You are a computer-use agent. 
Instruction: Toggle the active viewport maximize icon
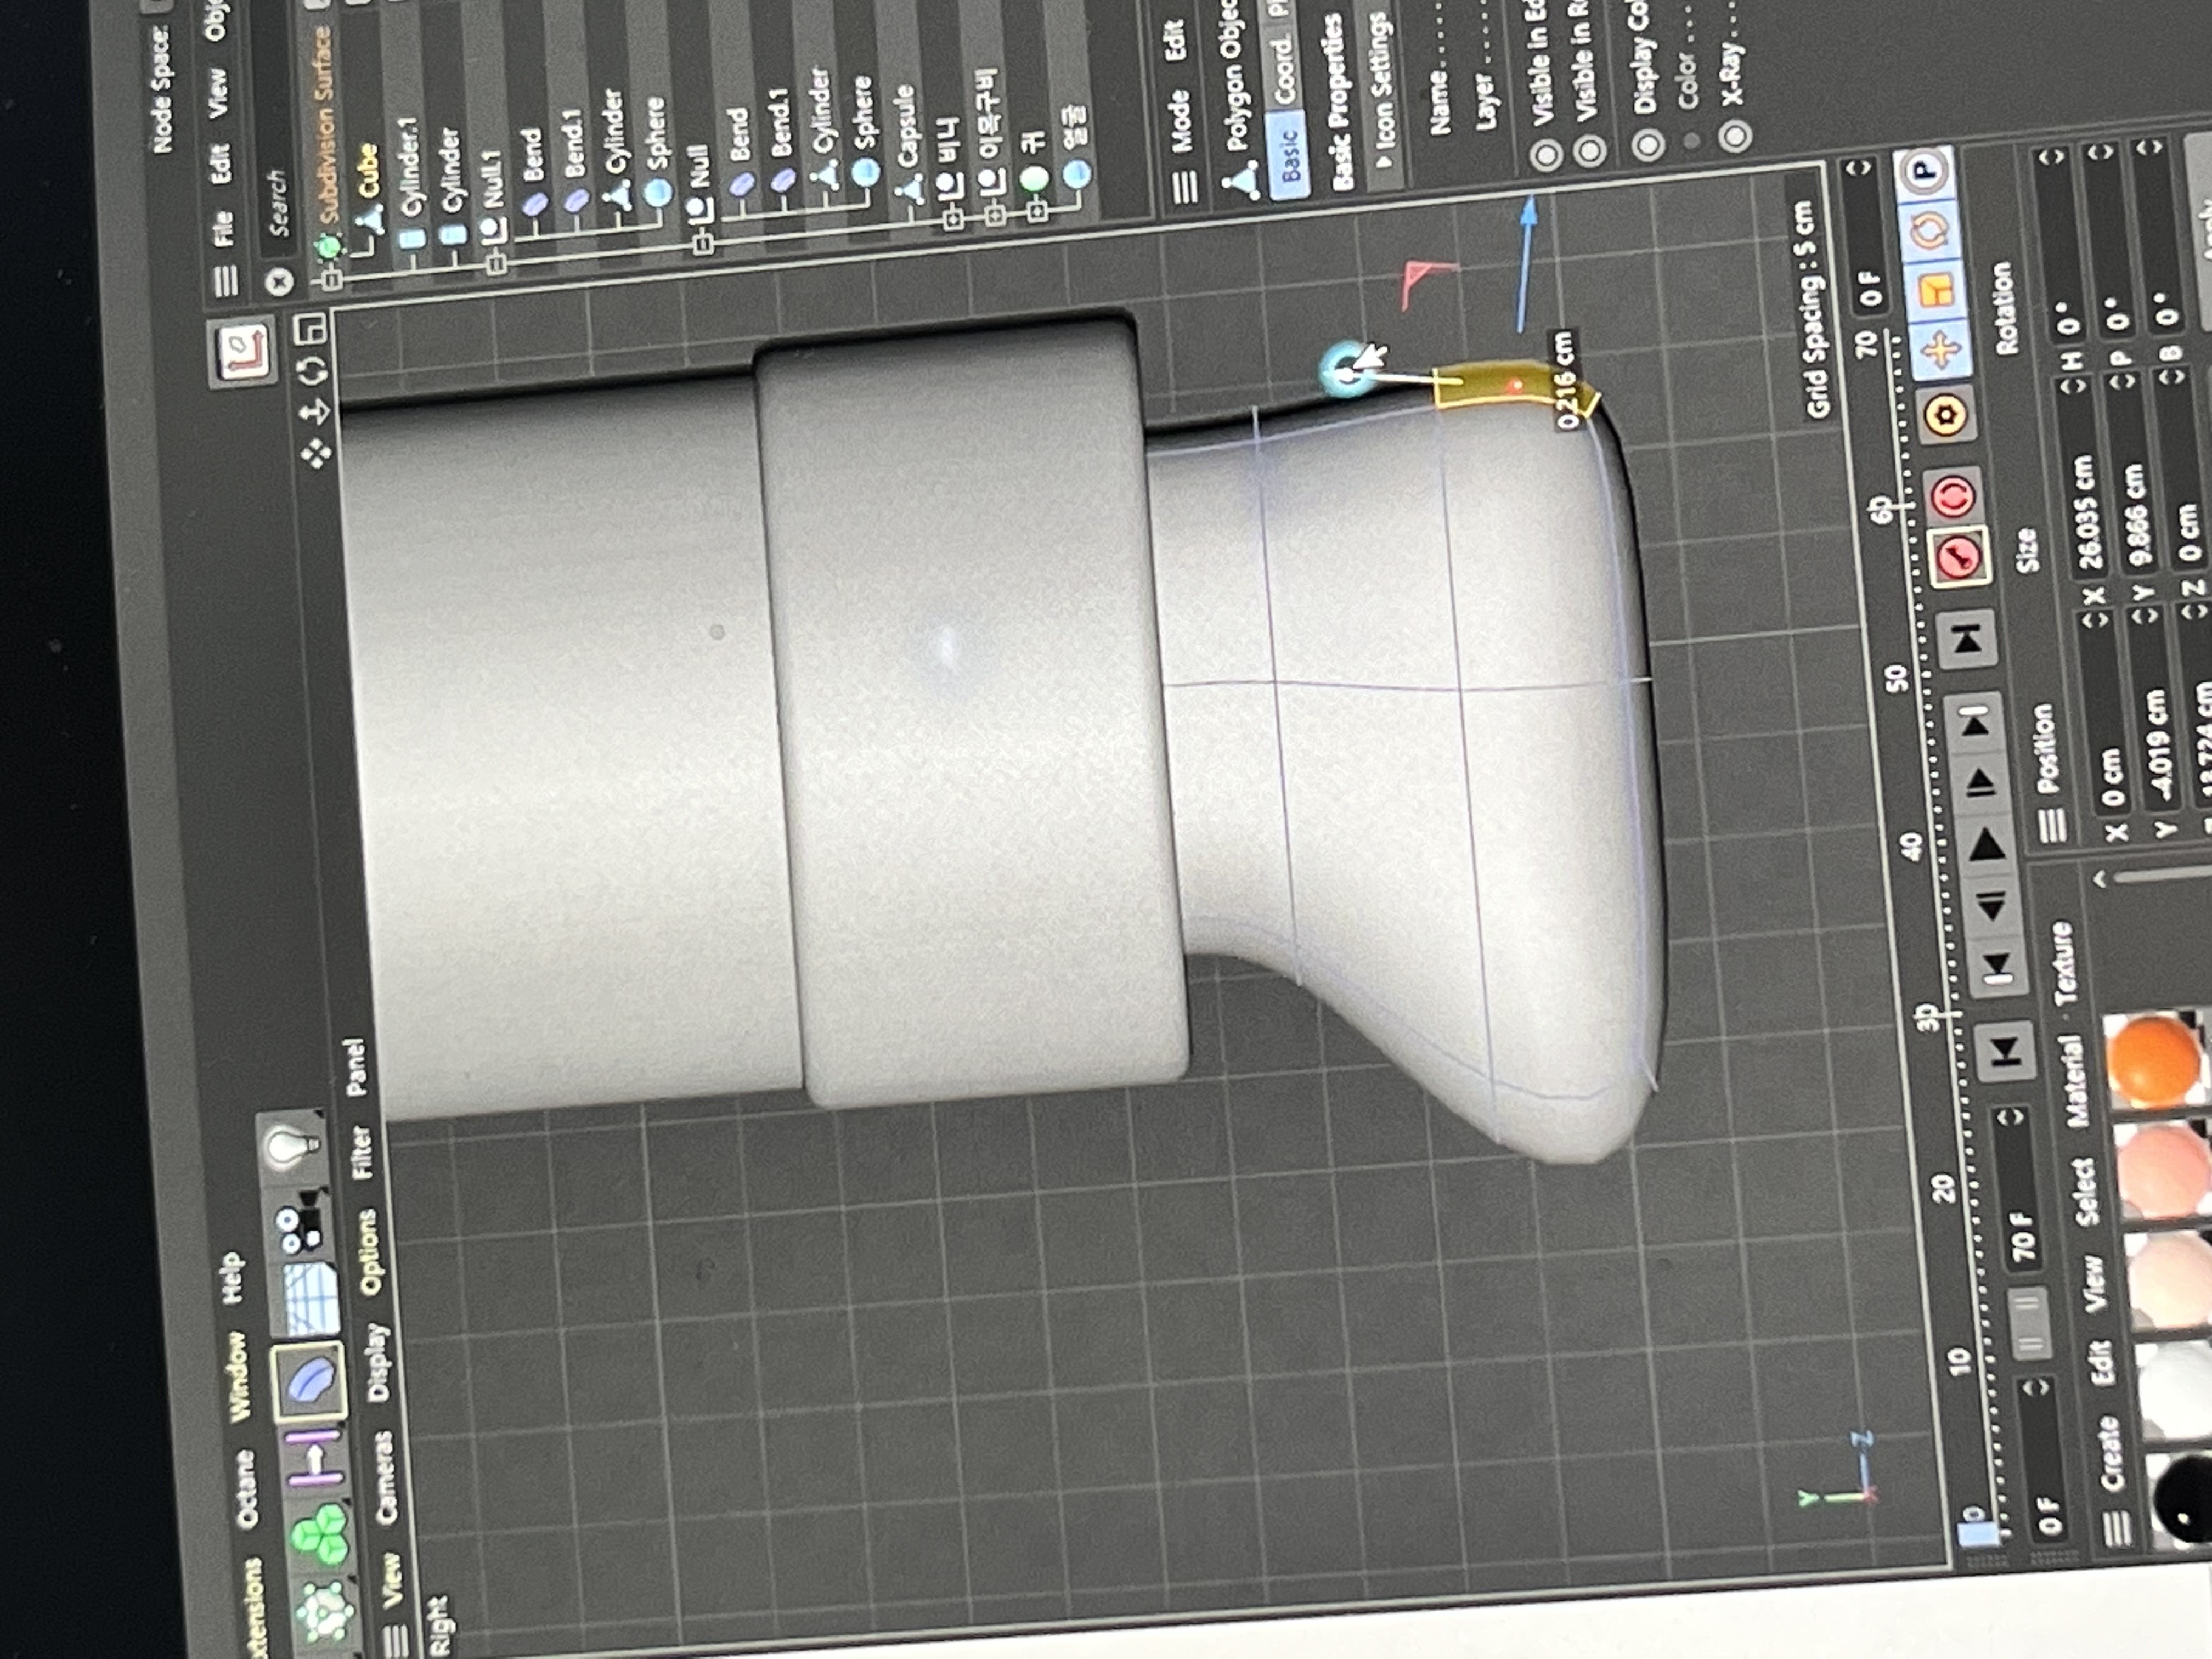tap(310, 330)
